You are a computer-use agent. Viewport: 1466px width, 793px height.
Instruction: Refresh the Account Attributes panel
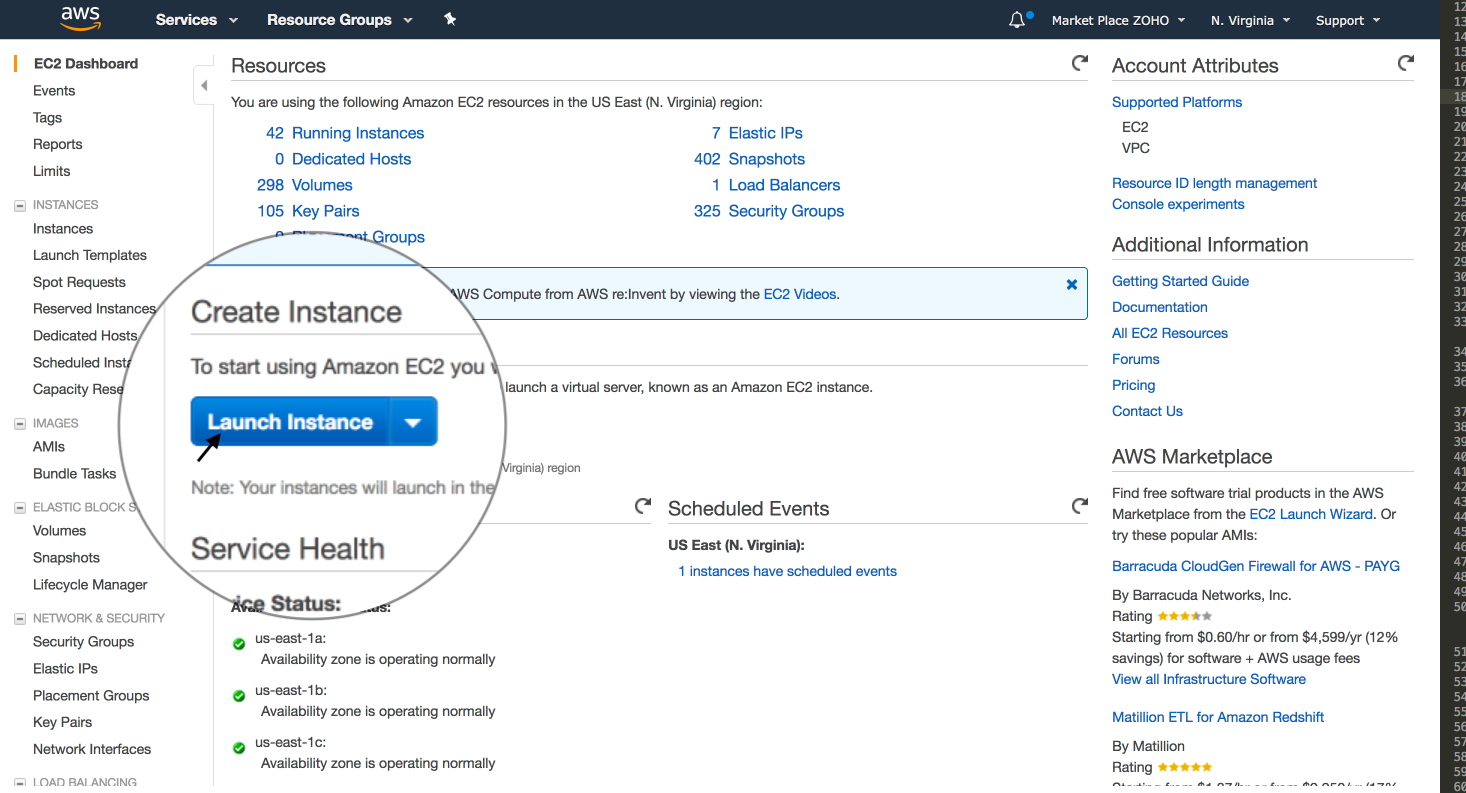[x=1406, y=63]
